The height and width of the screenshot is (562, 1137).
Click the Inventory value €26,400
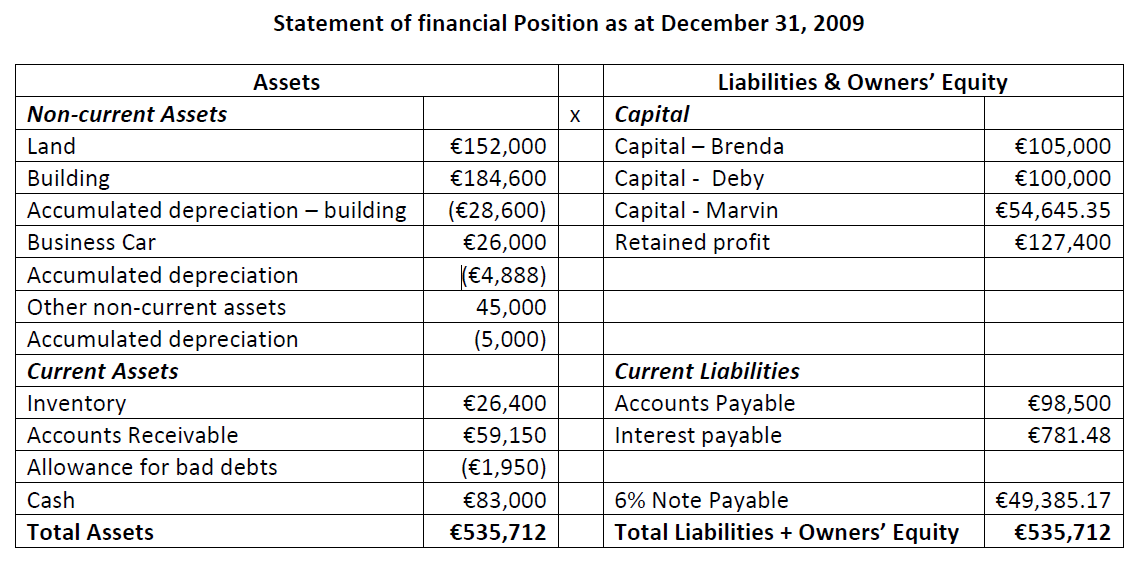(x=505, y=404)
